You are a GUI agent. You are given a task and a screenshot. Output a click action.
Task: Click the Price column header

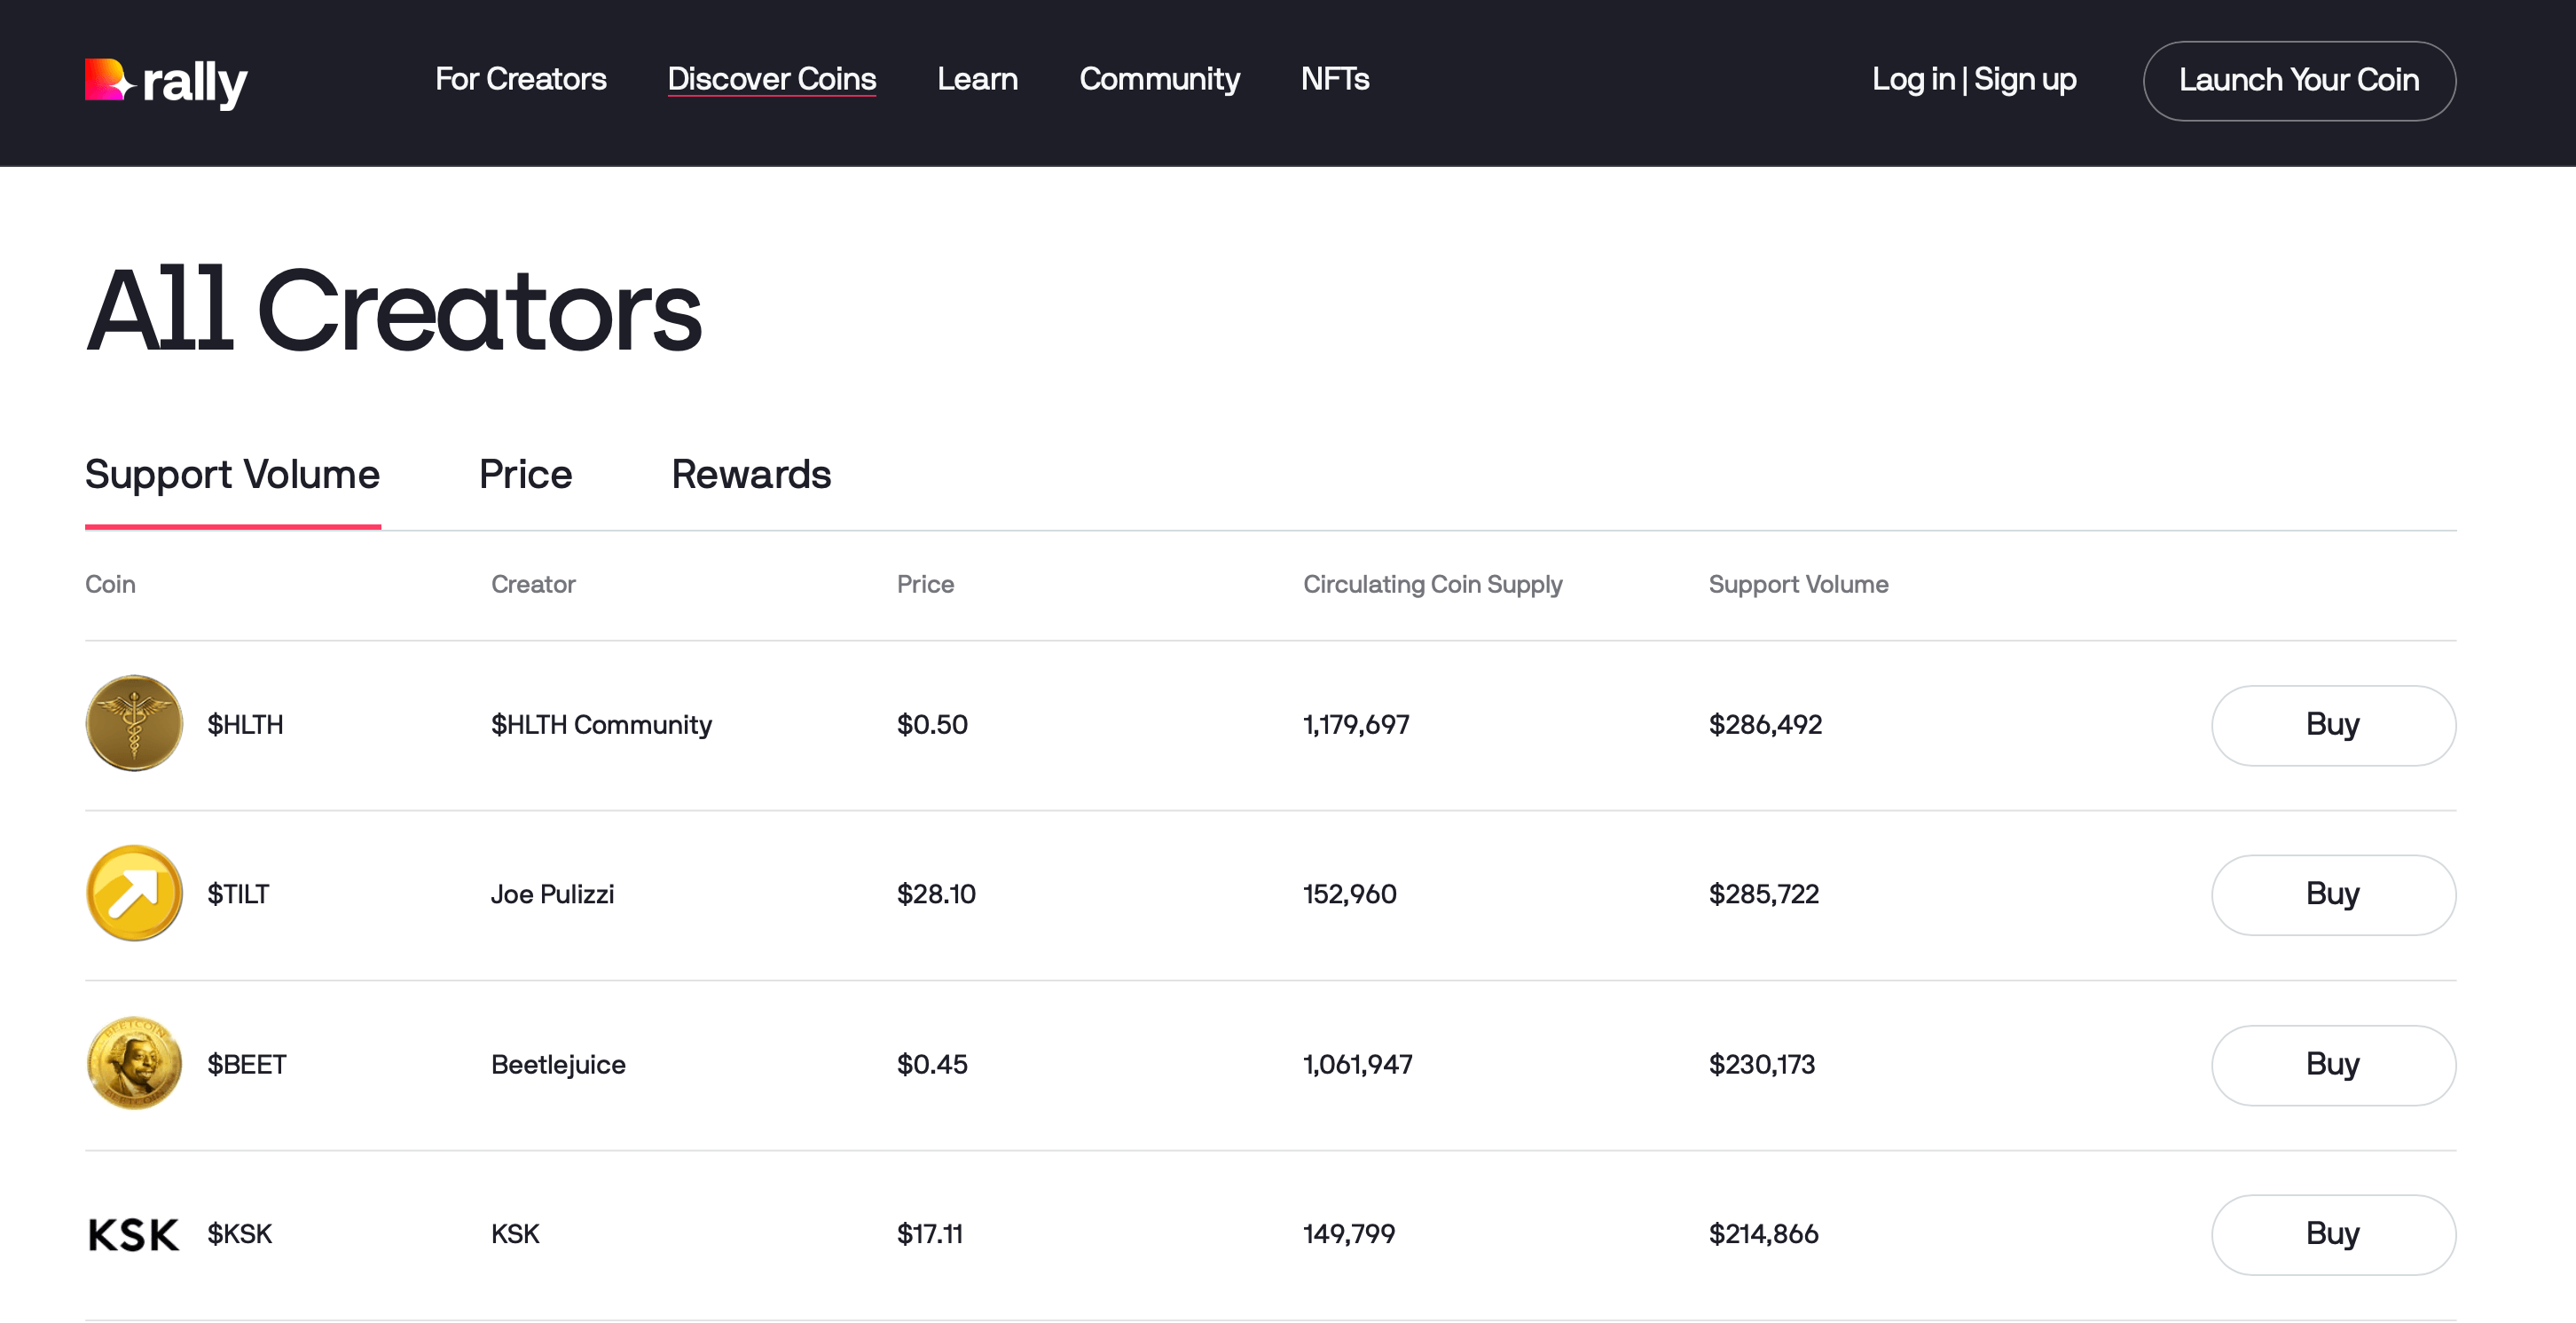(x=925, y=584)
